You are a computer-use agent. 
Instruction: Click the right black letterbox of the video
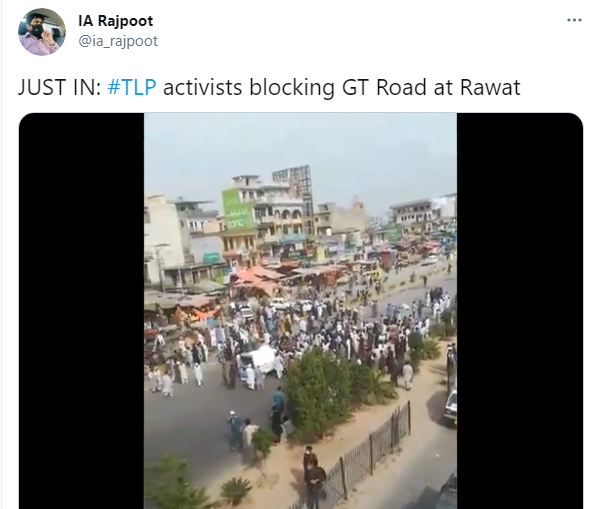[520, 310]
